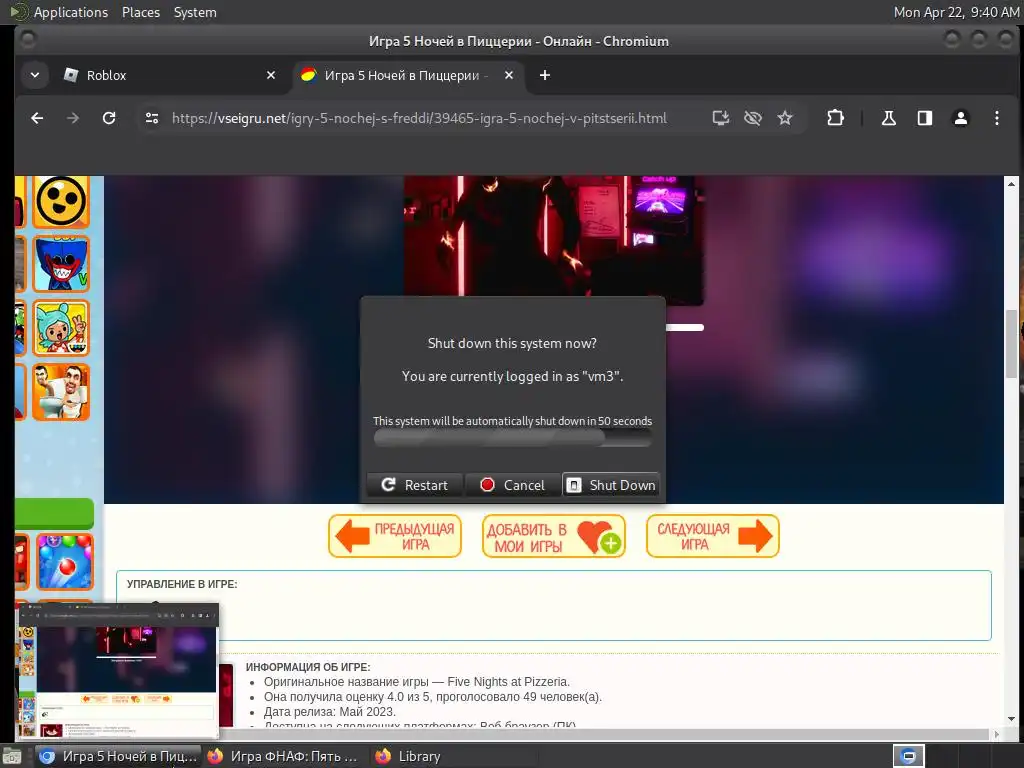The width and height of the screenshot is (1024, 768).
Task: Click the window preview thumbnail
Action: (x=118, y=671)
